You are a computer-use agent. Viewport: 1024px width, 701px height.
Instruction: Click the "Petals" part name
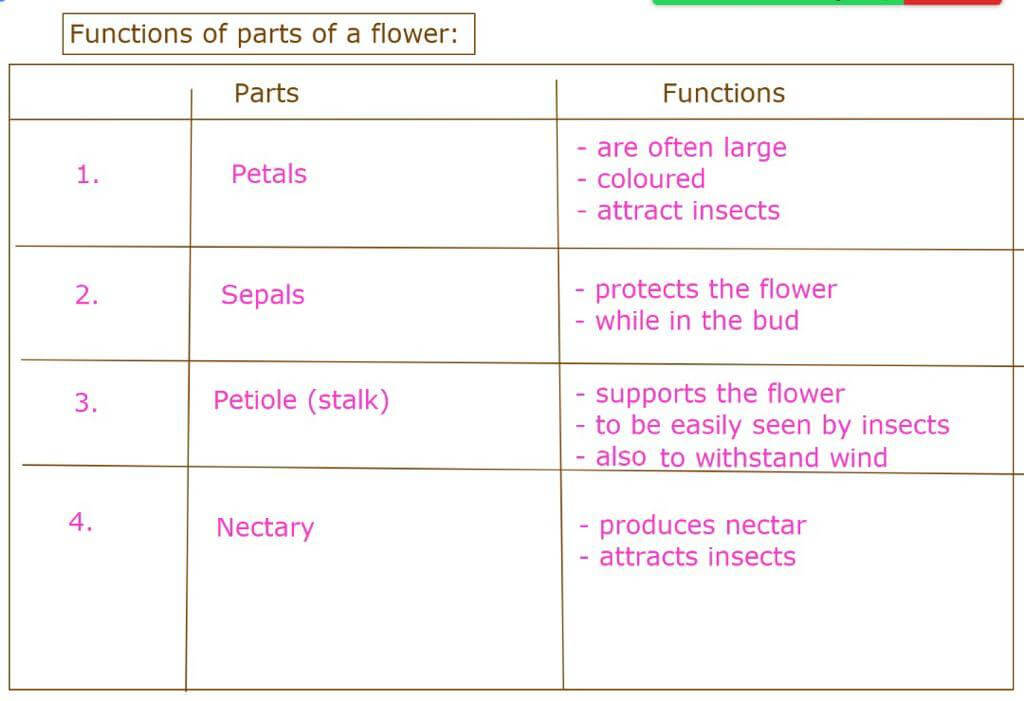pos(268,174)
